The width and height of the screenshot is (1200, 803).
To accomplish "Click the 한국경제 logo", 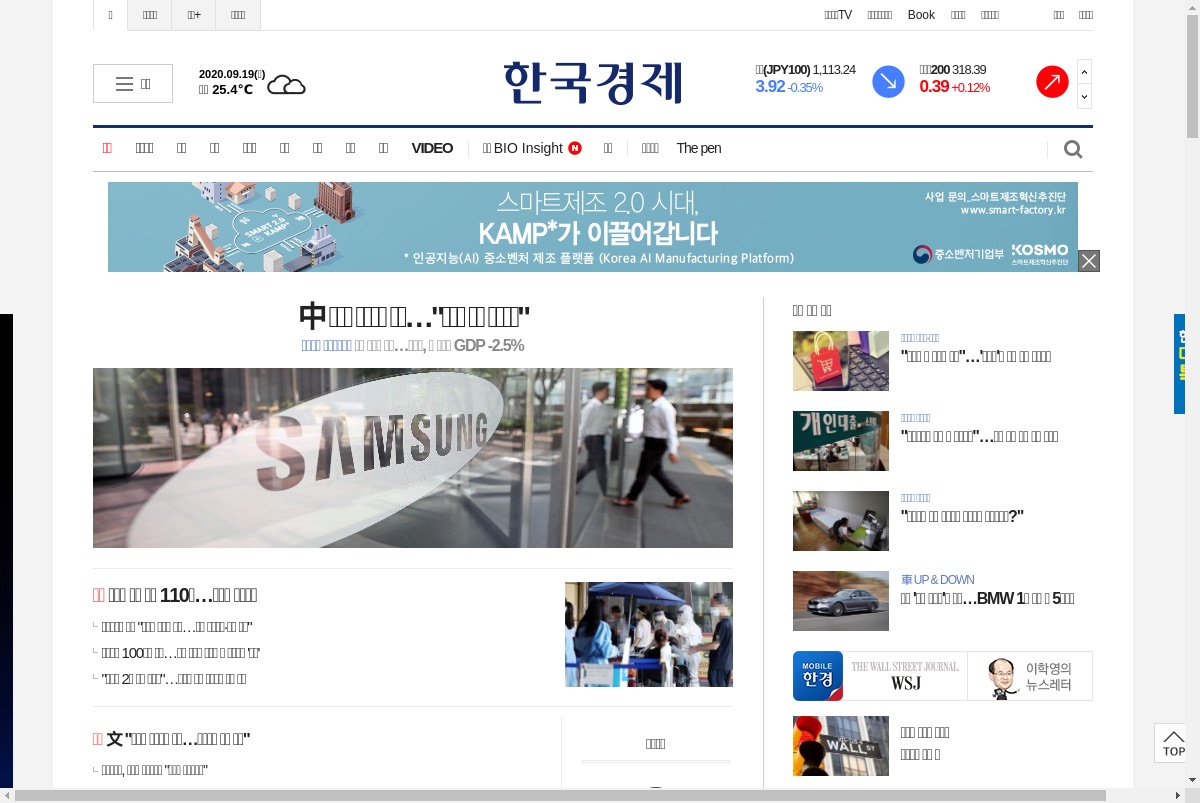I will click(x=593, y=82).
